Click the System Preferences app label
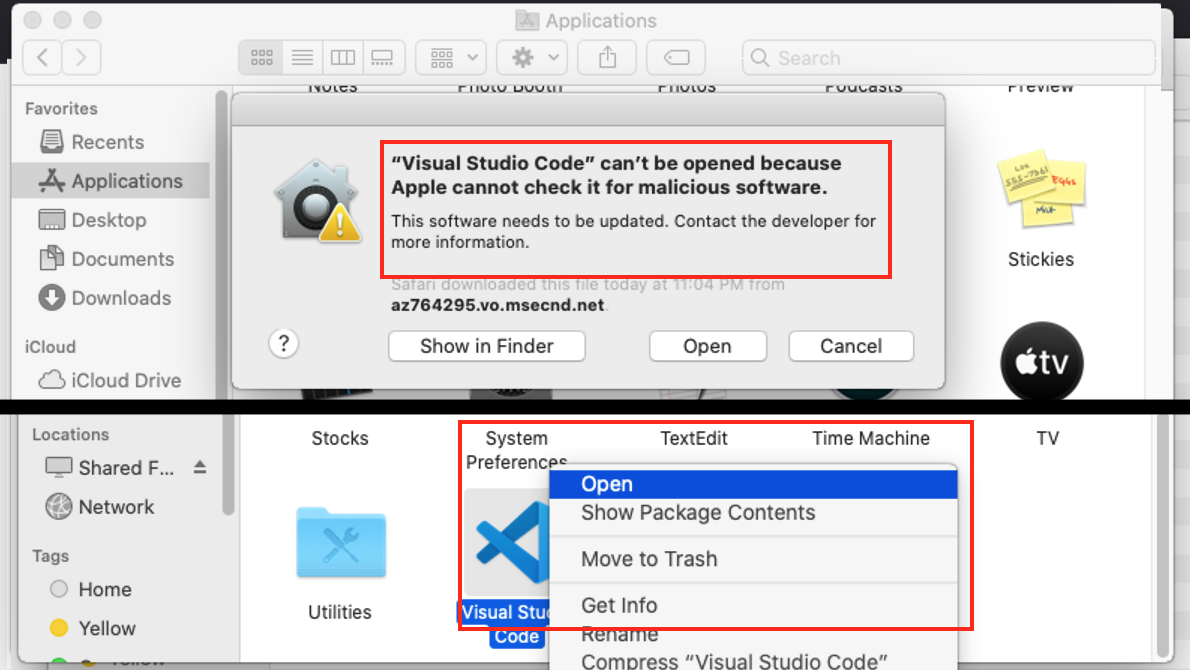1190x670 pixels. pos(516,450)
